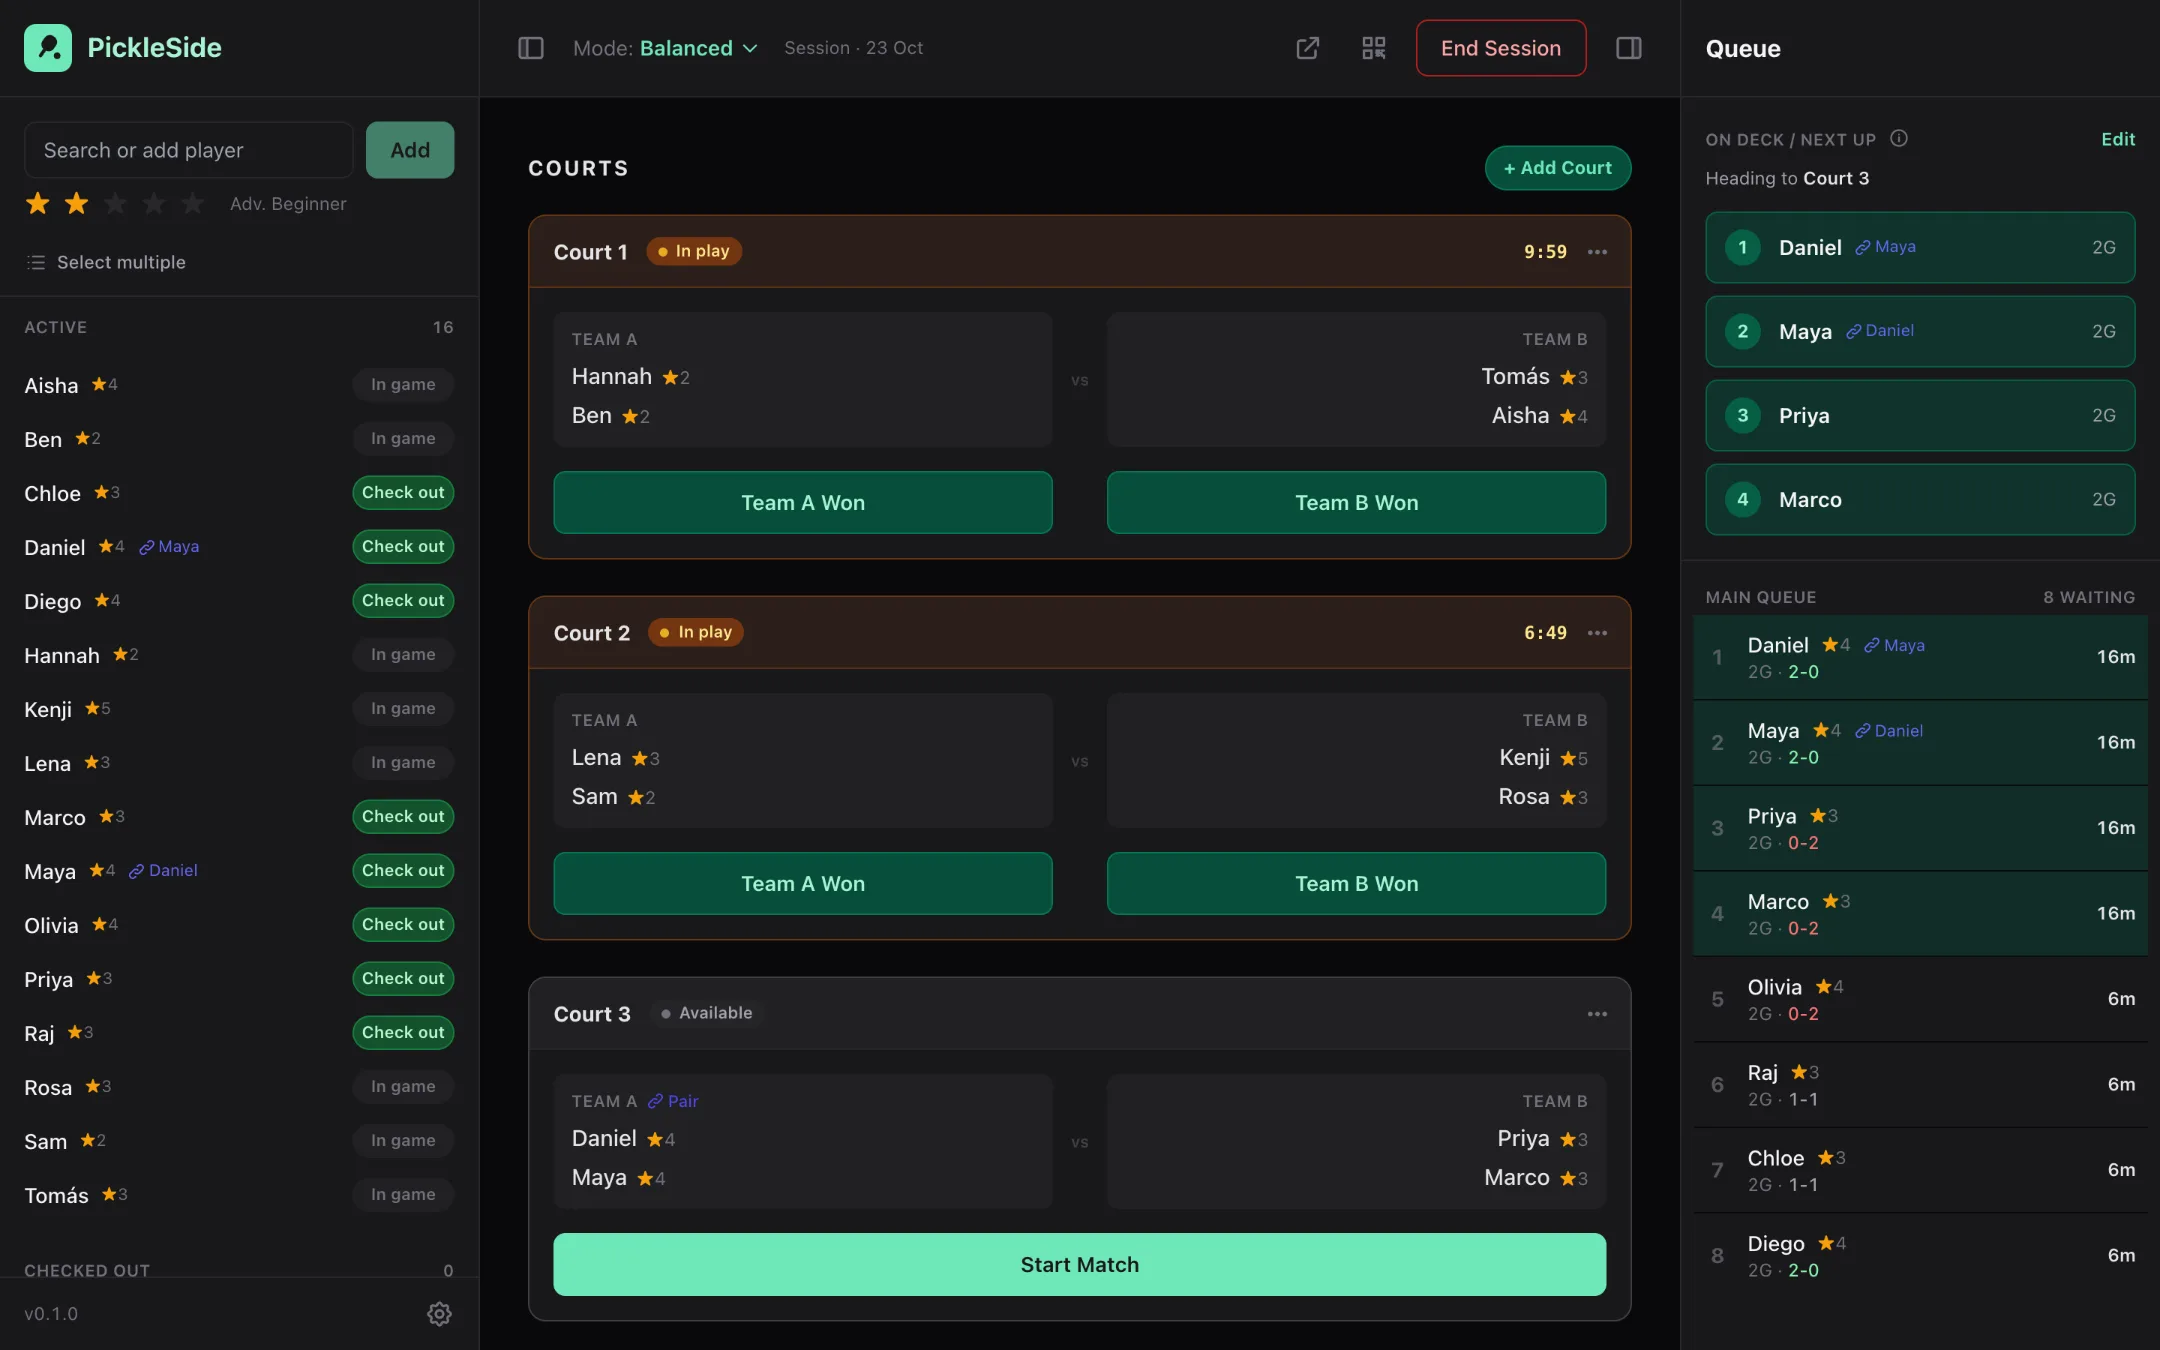Open the share/external link icon
2160x1350 pixels.
point(1307,48)
